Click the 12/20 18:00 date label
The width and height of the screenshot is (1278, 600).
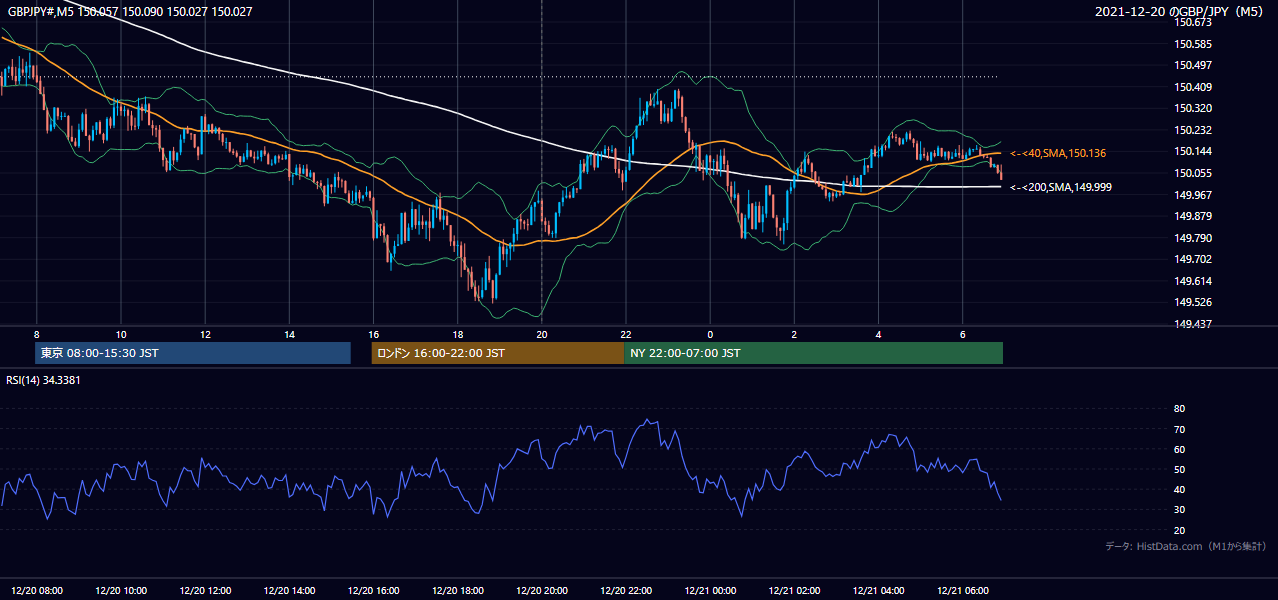point(457,591)
